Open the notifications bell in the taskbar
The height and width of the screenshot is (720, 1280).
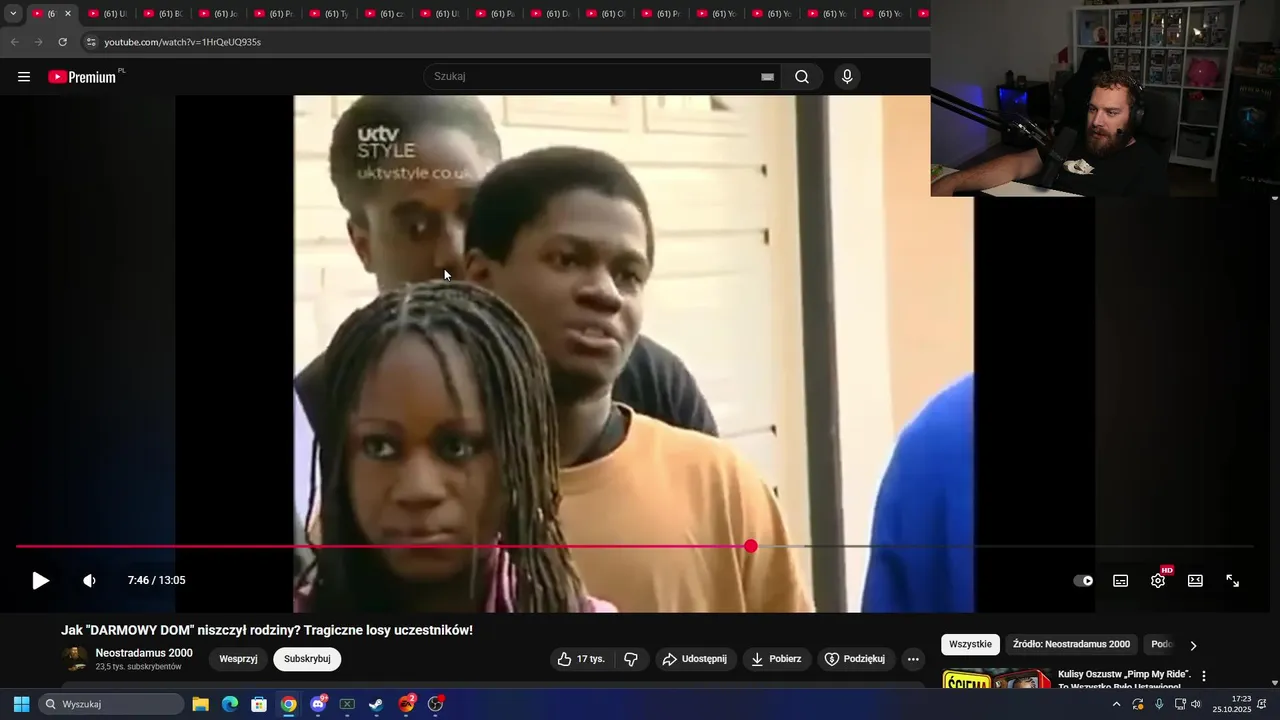coord(1262,704)
